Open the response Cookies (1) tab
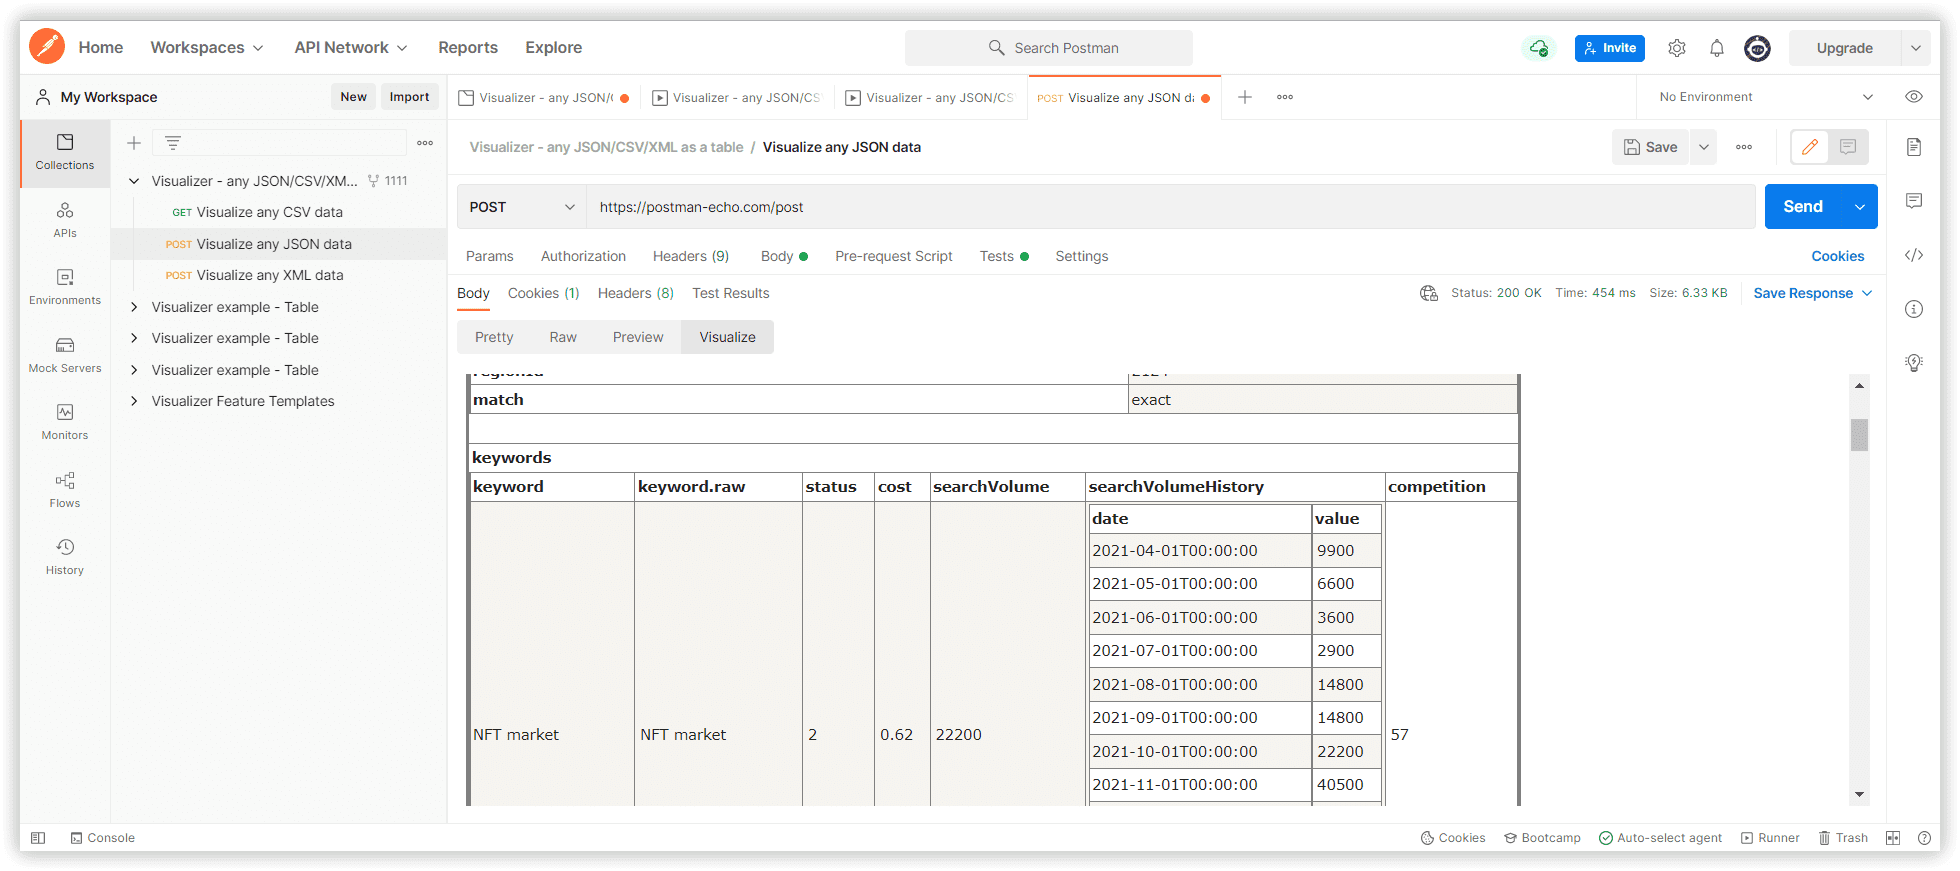1960x871 pixels. [x=544, y=293]
